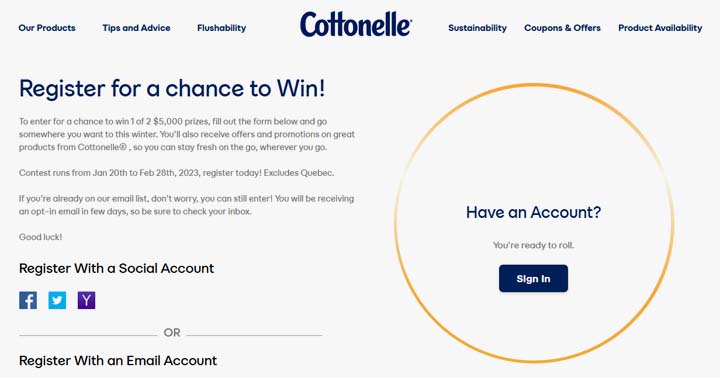720x378 pixels.
Task: Click the Sign In button
Action: point(533,278)
